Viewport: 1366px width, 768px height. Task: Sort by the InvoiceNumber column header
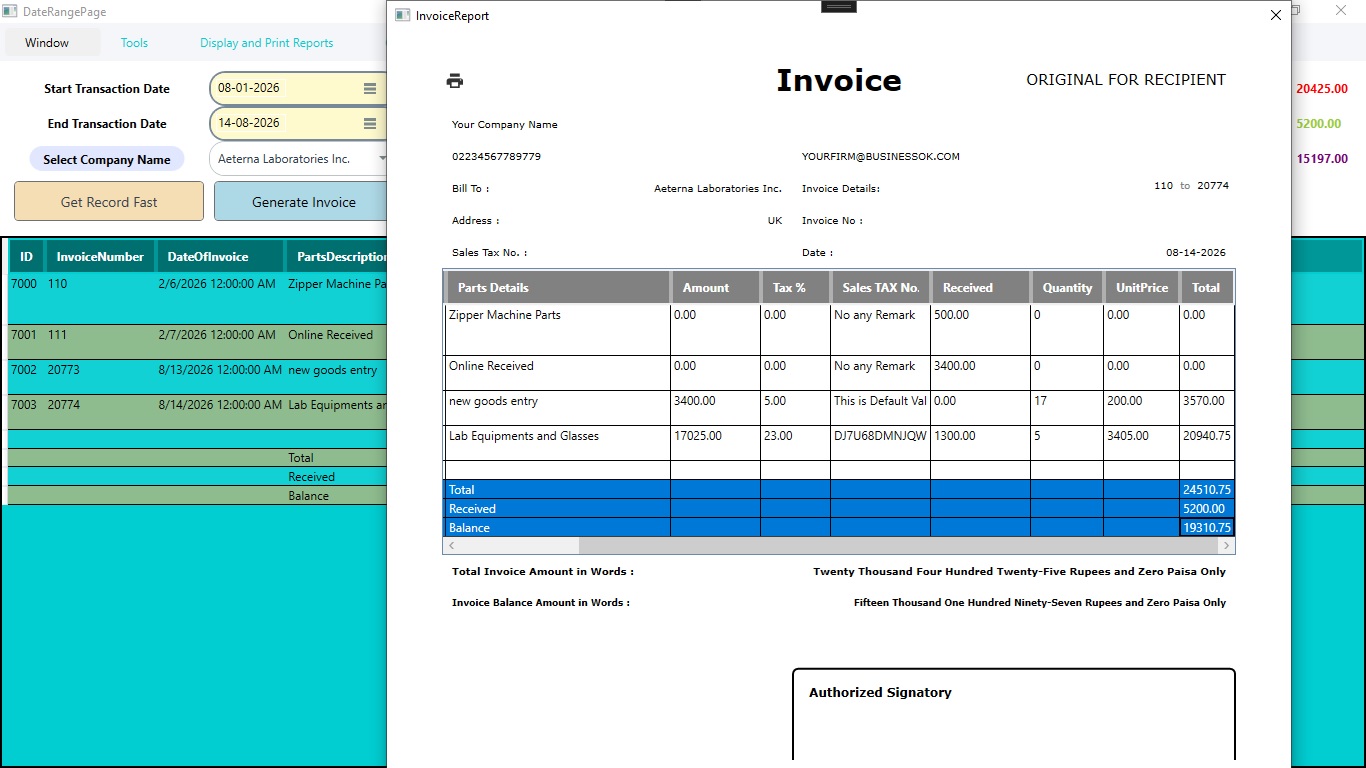click(x=100, y=257)
